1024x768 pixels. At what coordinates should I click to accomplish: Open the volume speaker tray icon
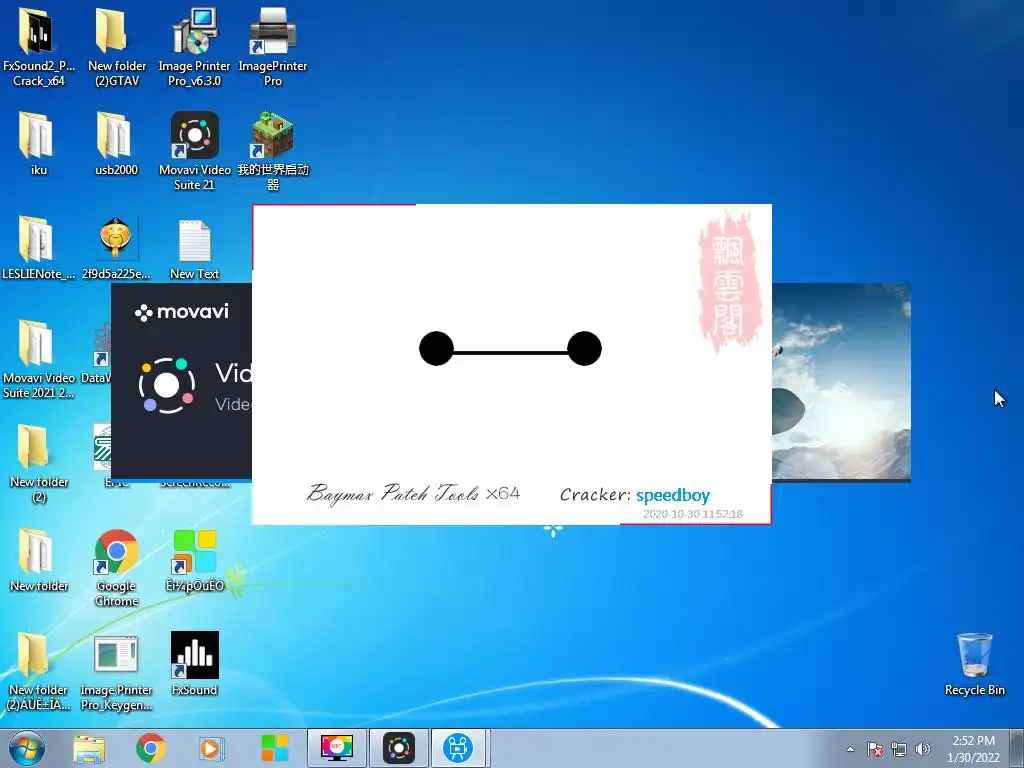(x=922, y=750)
